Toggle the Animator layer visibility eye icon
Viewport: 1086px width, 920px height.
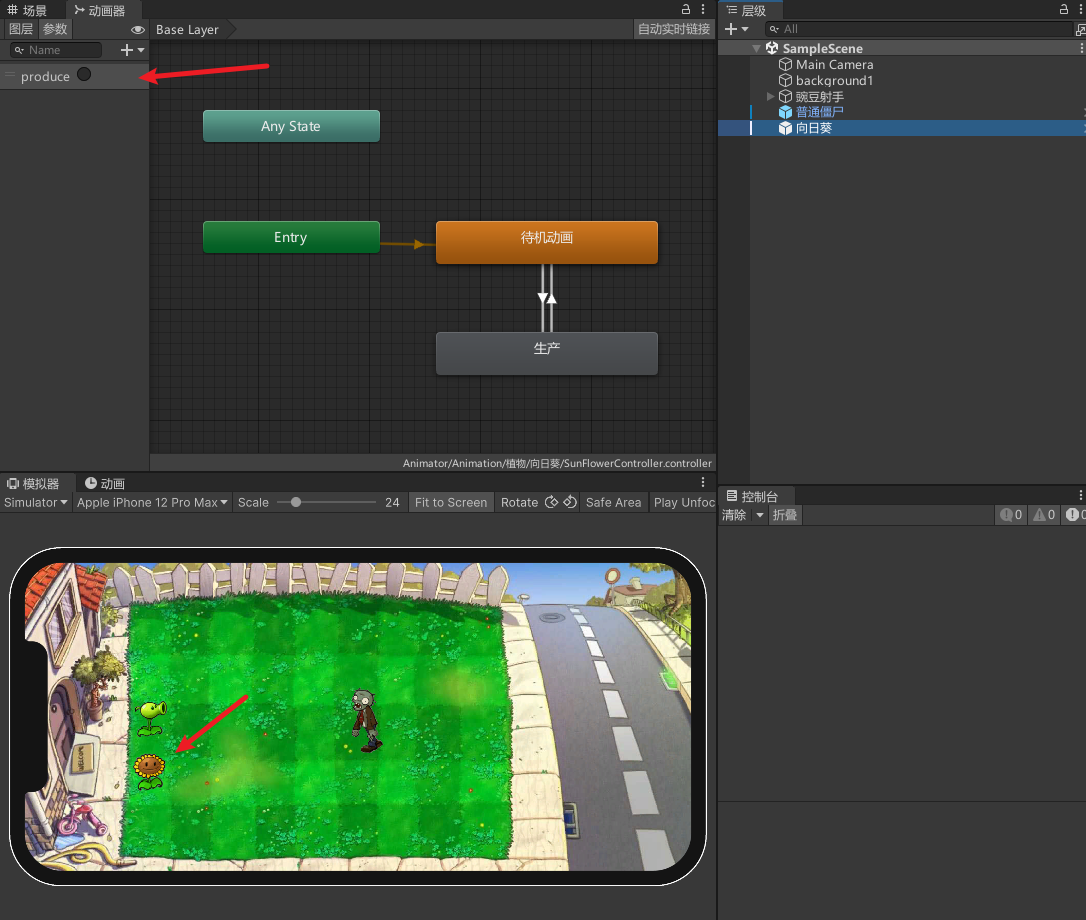point(138,30)
